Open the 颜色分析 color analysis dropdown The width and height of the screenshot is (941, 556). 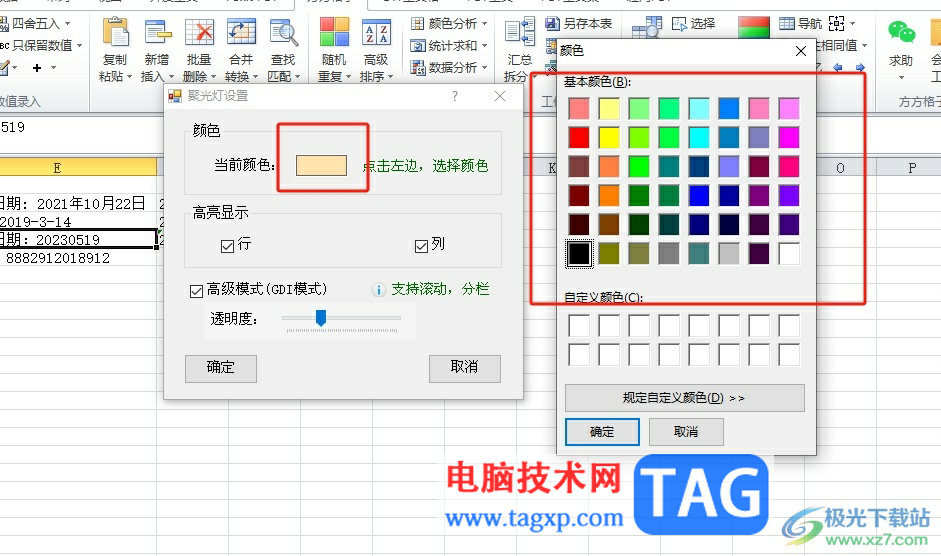(484, 23)
